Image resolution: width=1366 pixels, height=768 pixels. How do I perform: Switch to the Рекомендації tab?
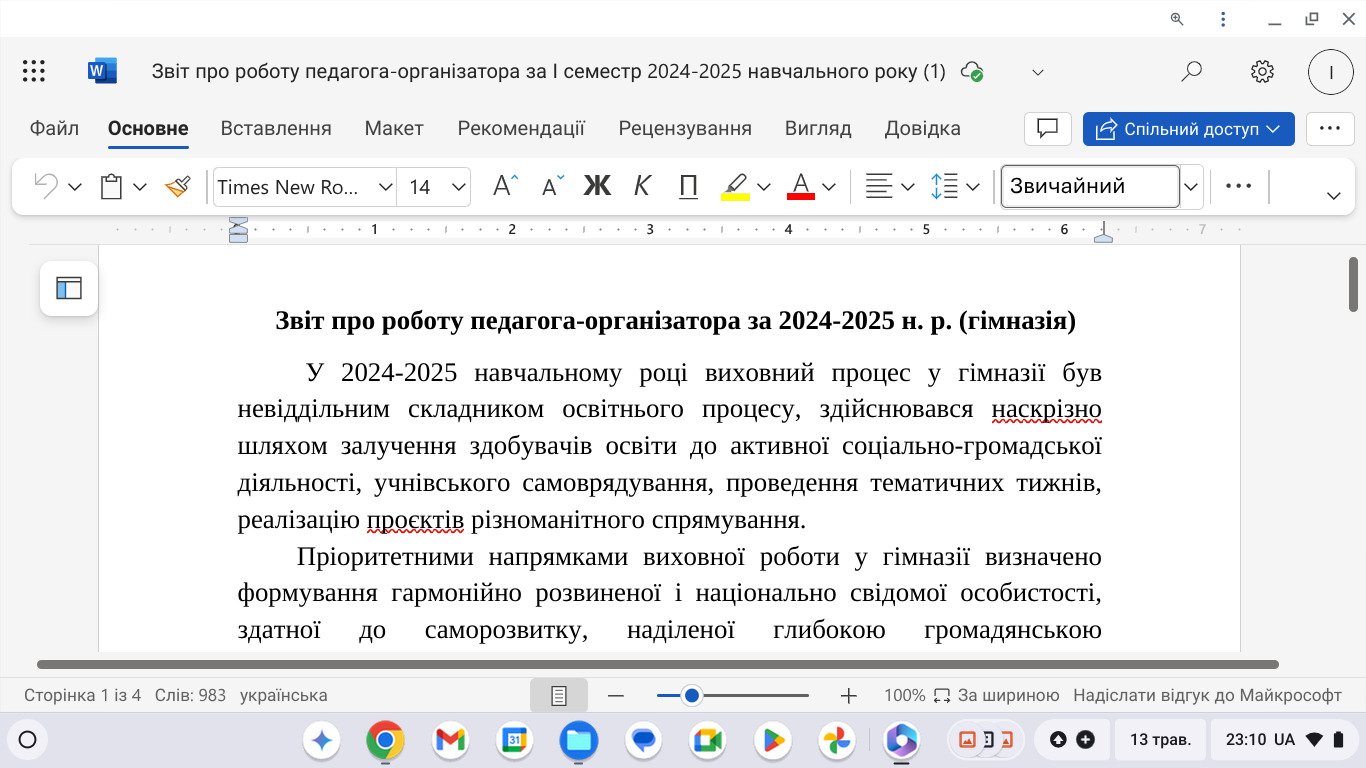tap(521, 128)
